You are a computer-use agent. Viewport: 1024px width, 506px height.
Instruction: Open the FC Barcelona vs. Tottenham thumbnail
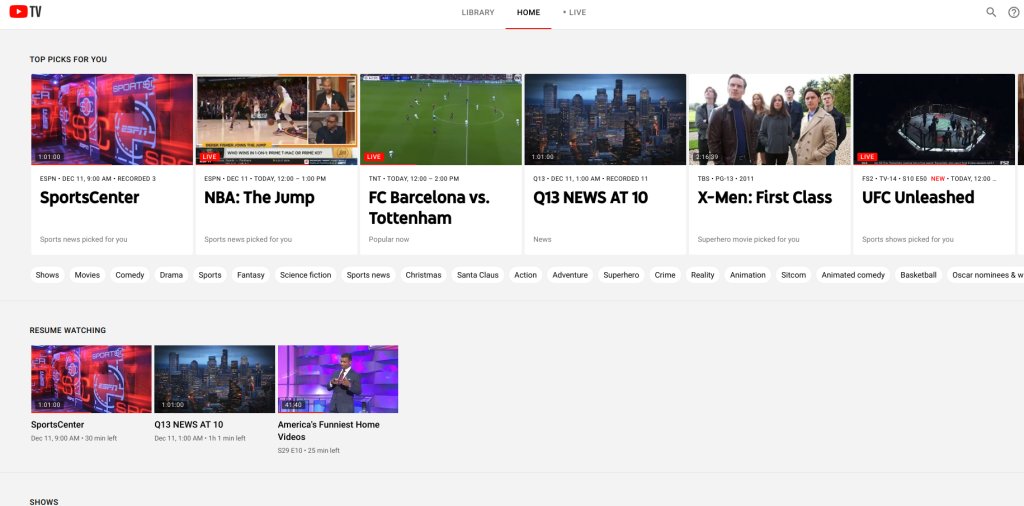[441, 119]
